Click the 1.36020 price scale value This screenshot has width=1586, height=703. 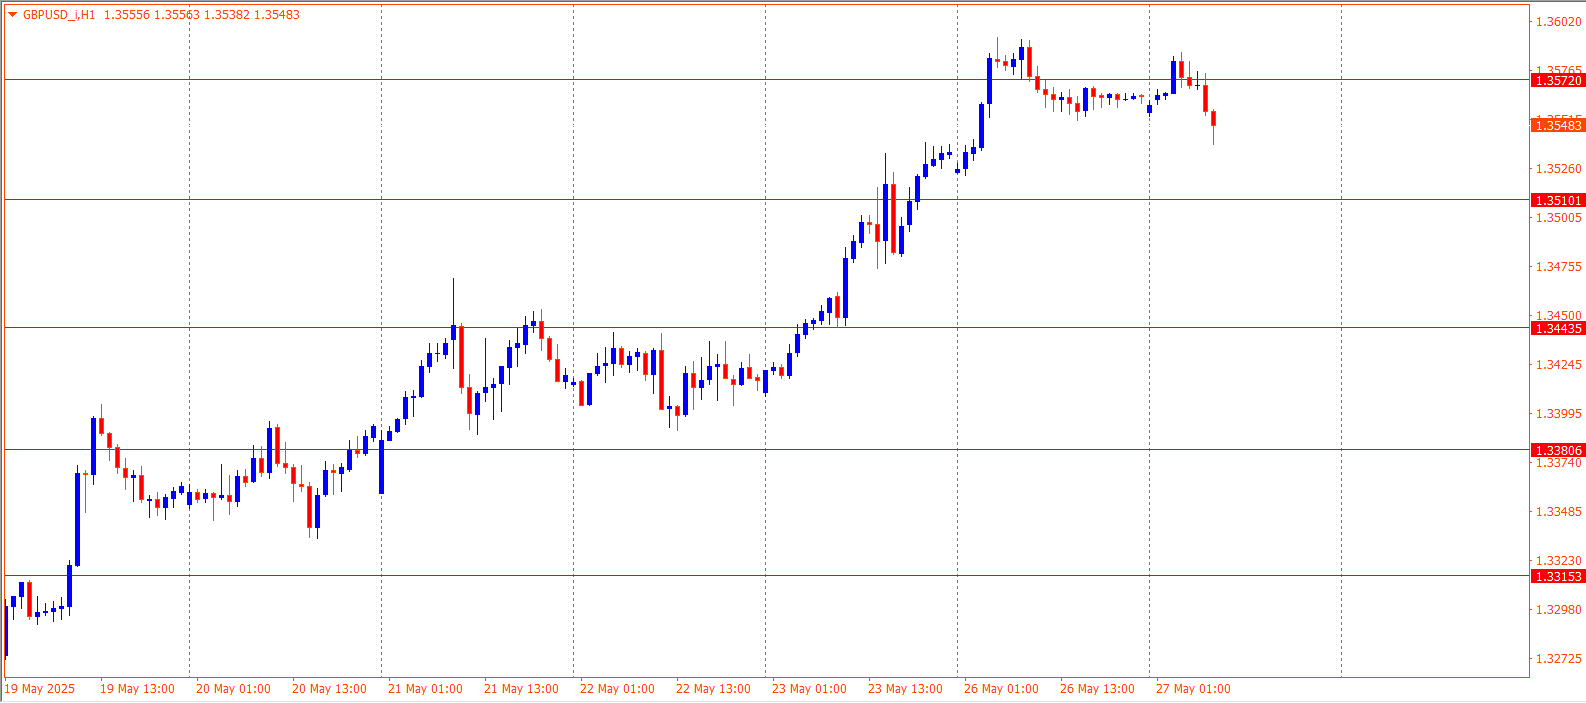pyautogui.click(x=1559, y=22)
